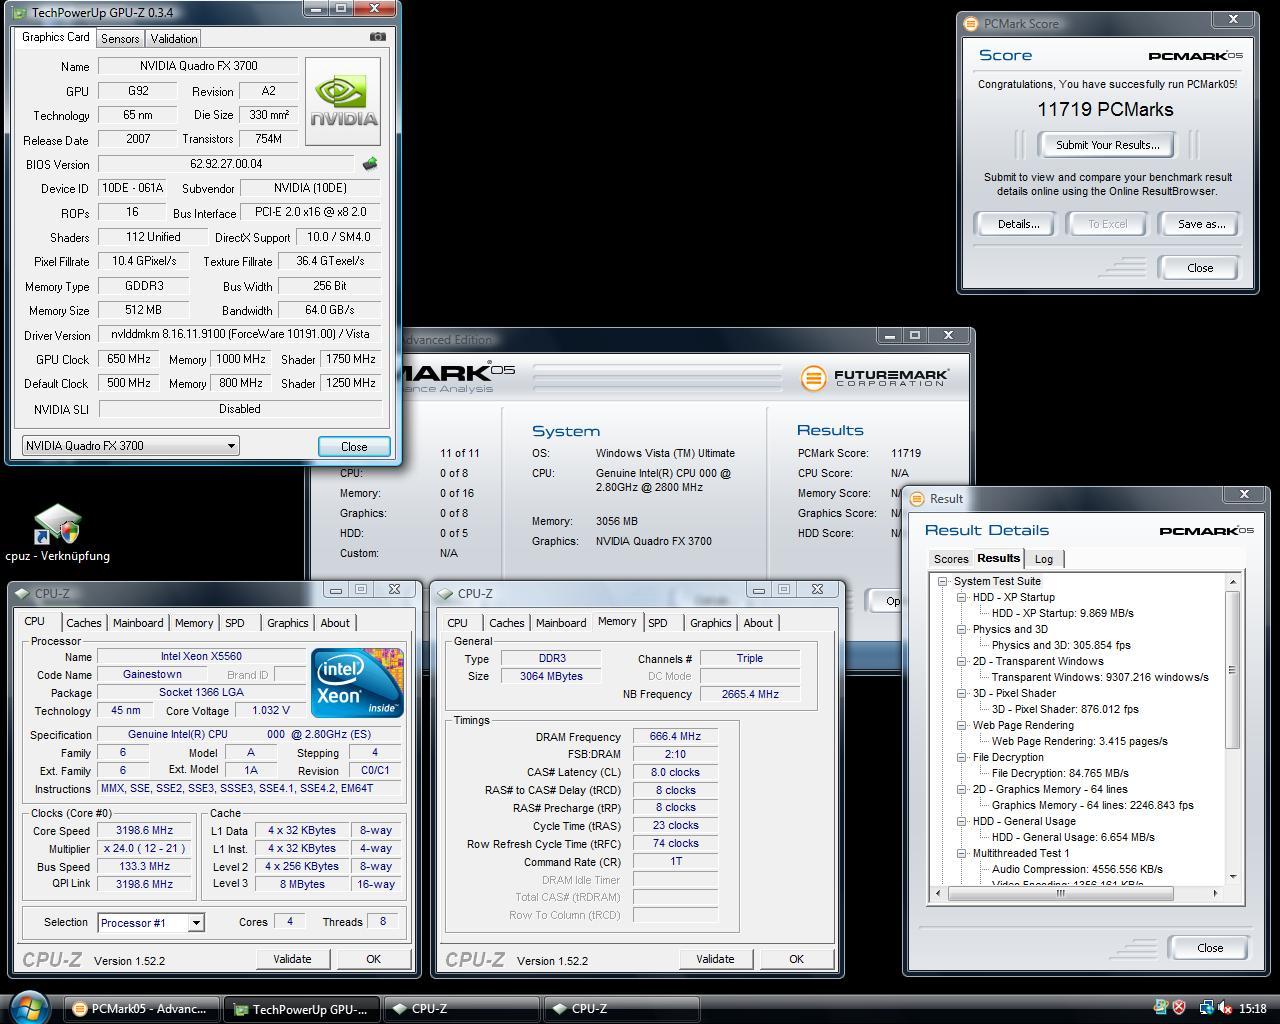Click the GPU-Z screenshot camera icon

coord(377,37)
